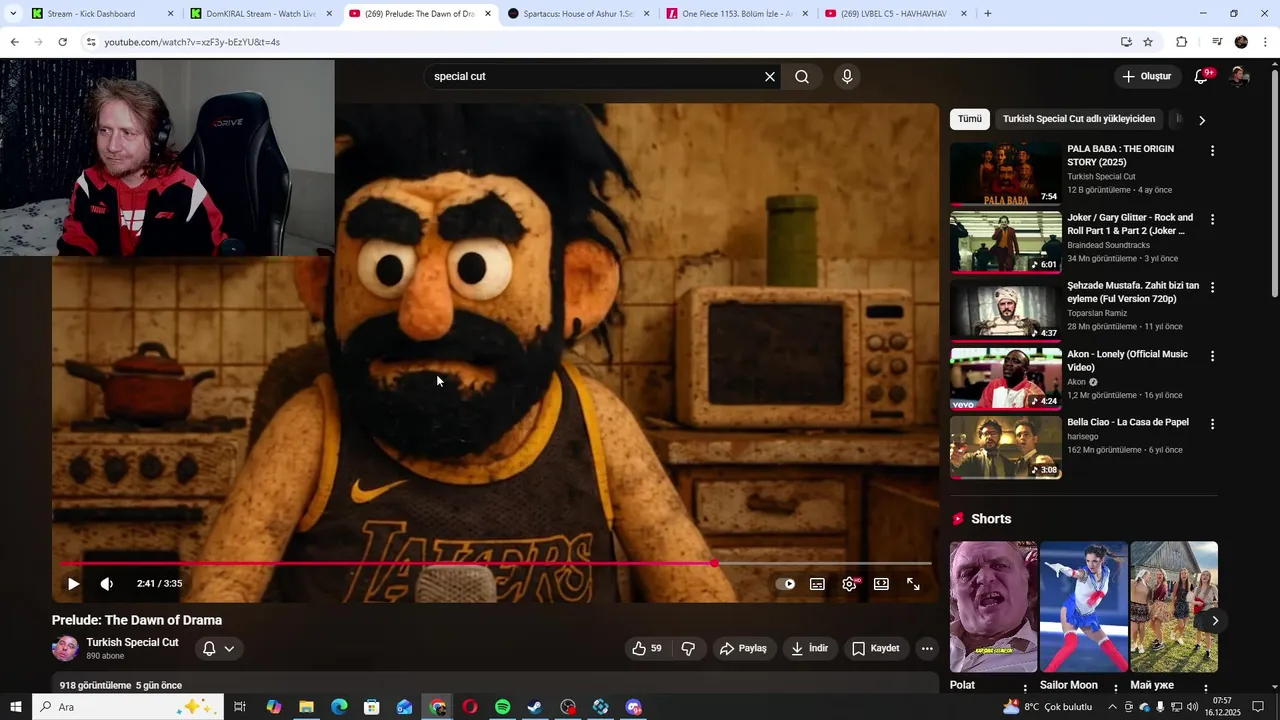Bookmark this page with star

1148,42
